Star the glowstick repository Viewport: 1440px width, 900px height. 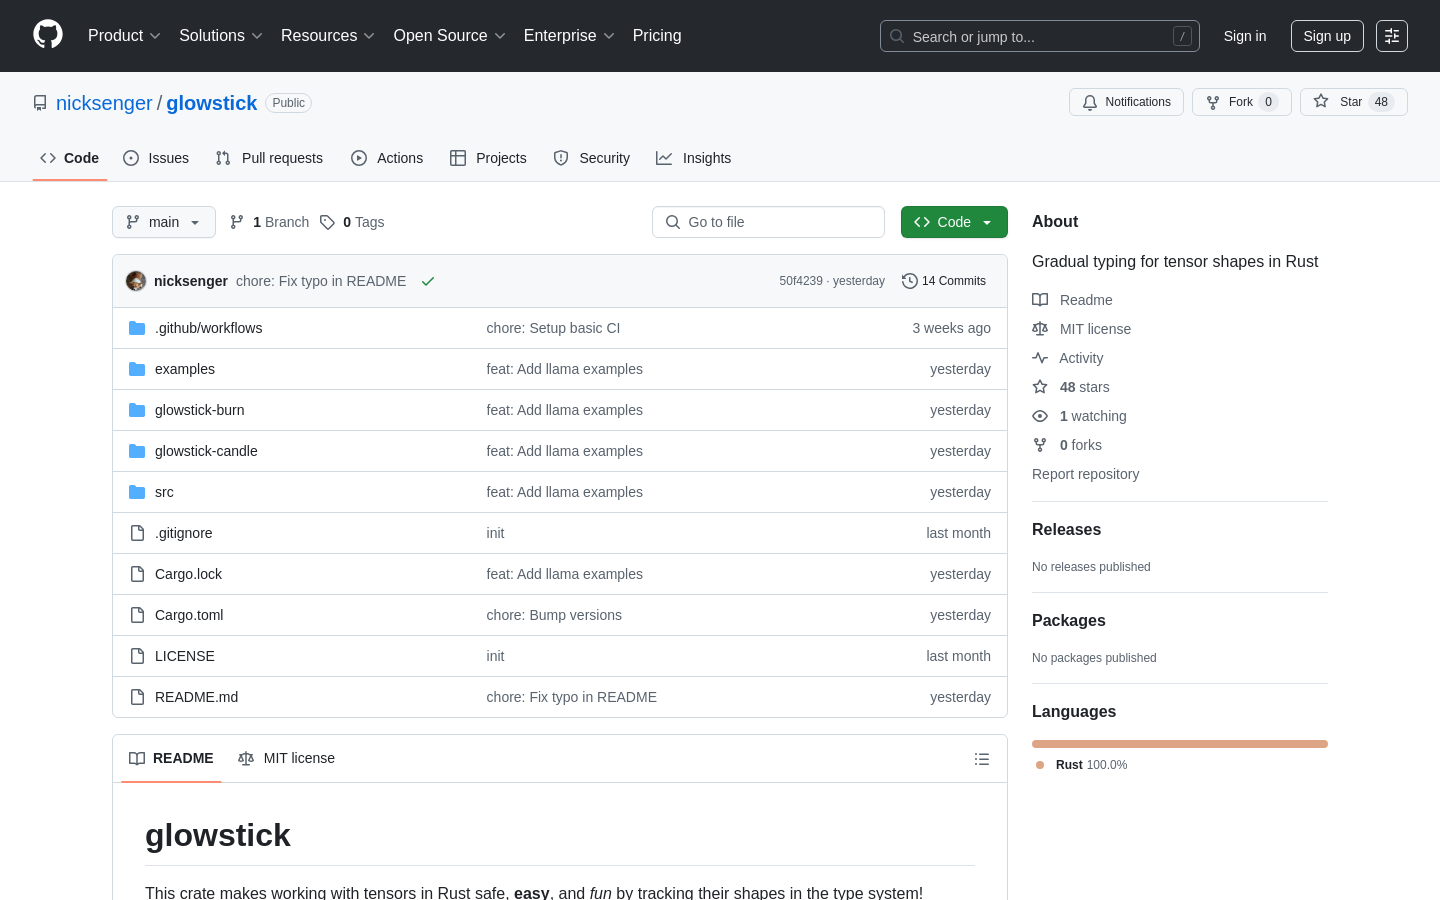click(1353, 102)
